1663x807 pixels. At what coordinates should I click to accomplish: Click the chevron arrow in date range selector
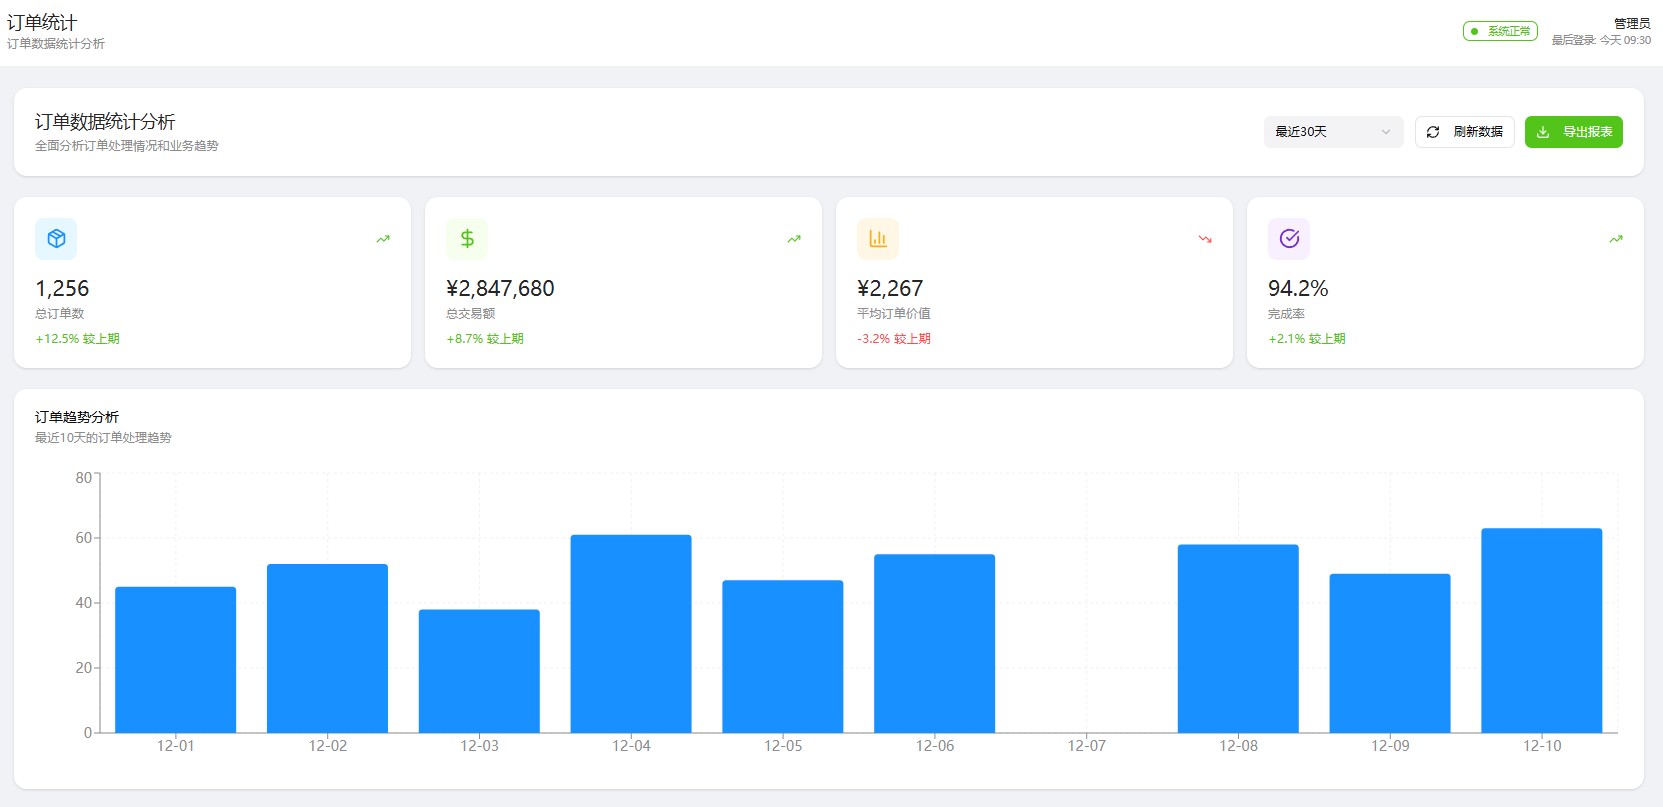[x=1386, y=132]
